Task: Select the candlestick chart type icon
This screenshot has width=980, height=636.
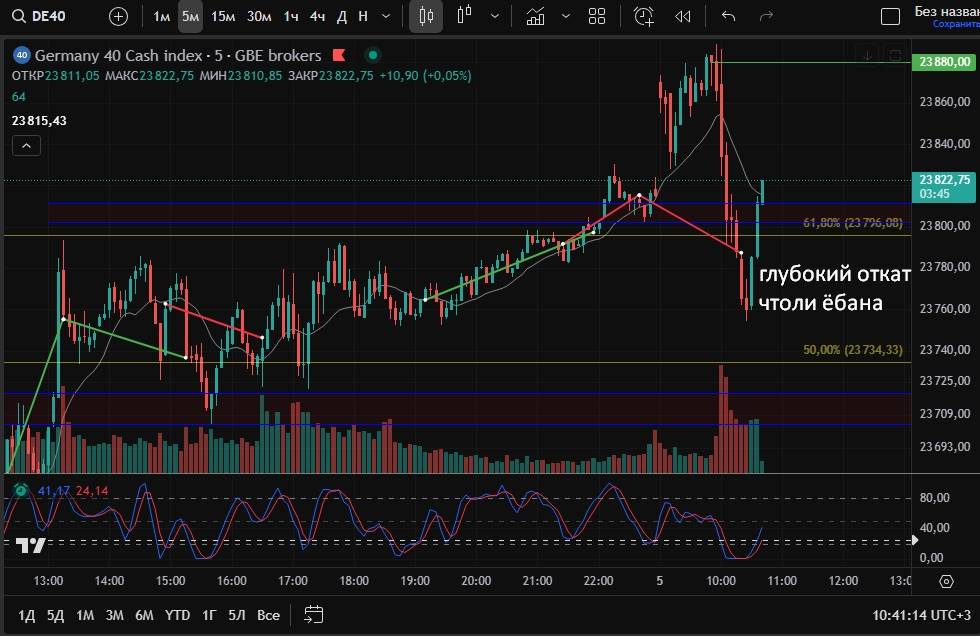Action: [427, 16]
